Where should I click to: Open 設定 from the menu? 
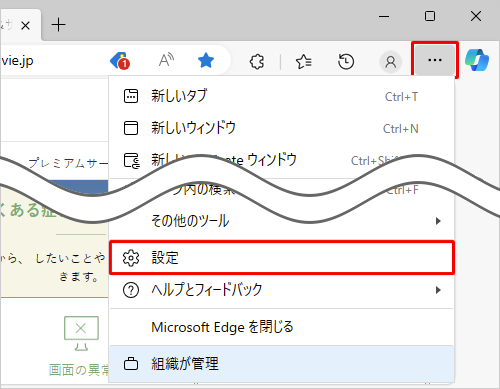pyautogui.click(x=282, y=258)
